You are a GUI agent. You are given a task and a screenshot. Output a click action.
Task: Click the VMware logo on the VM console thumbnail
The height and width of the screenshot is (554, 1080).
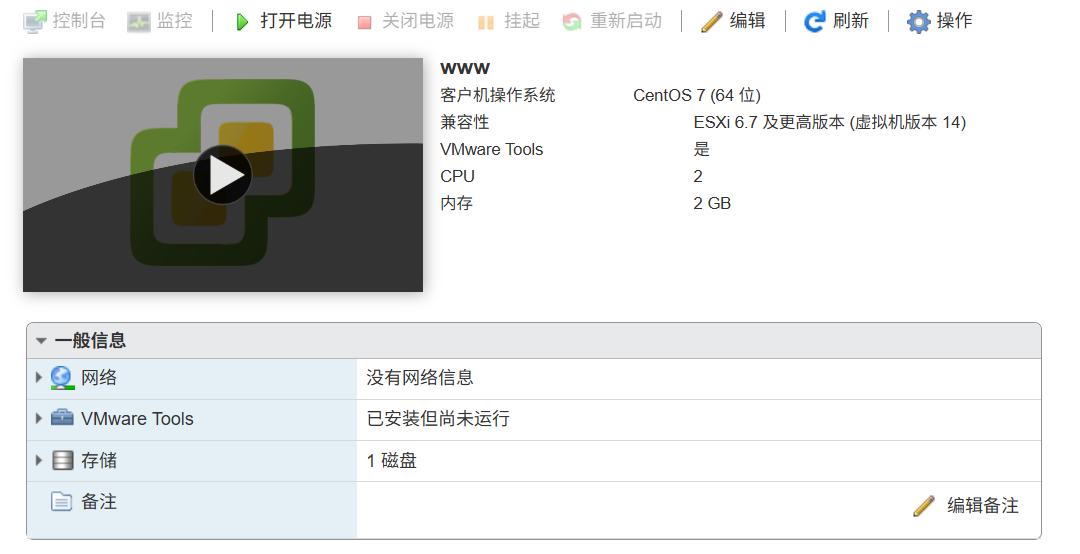[x=222, y=172]
